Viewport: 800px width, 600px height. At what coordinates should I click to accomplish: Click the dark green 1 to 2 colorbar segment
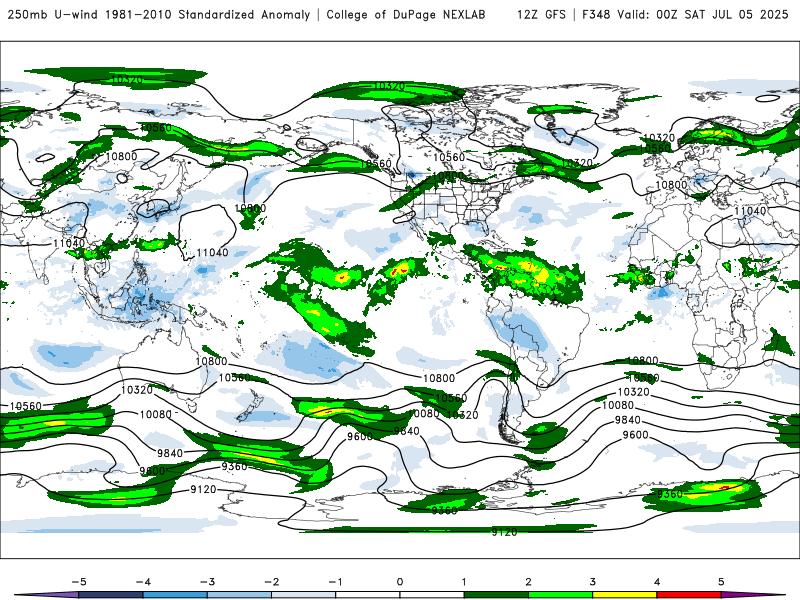[496, 595]
